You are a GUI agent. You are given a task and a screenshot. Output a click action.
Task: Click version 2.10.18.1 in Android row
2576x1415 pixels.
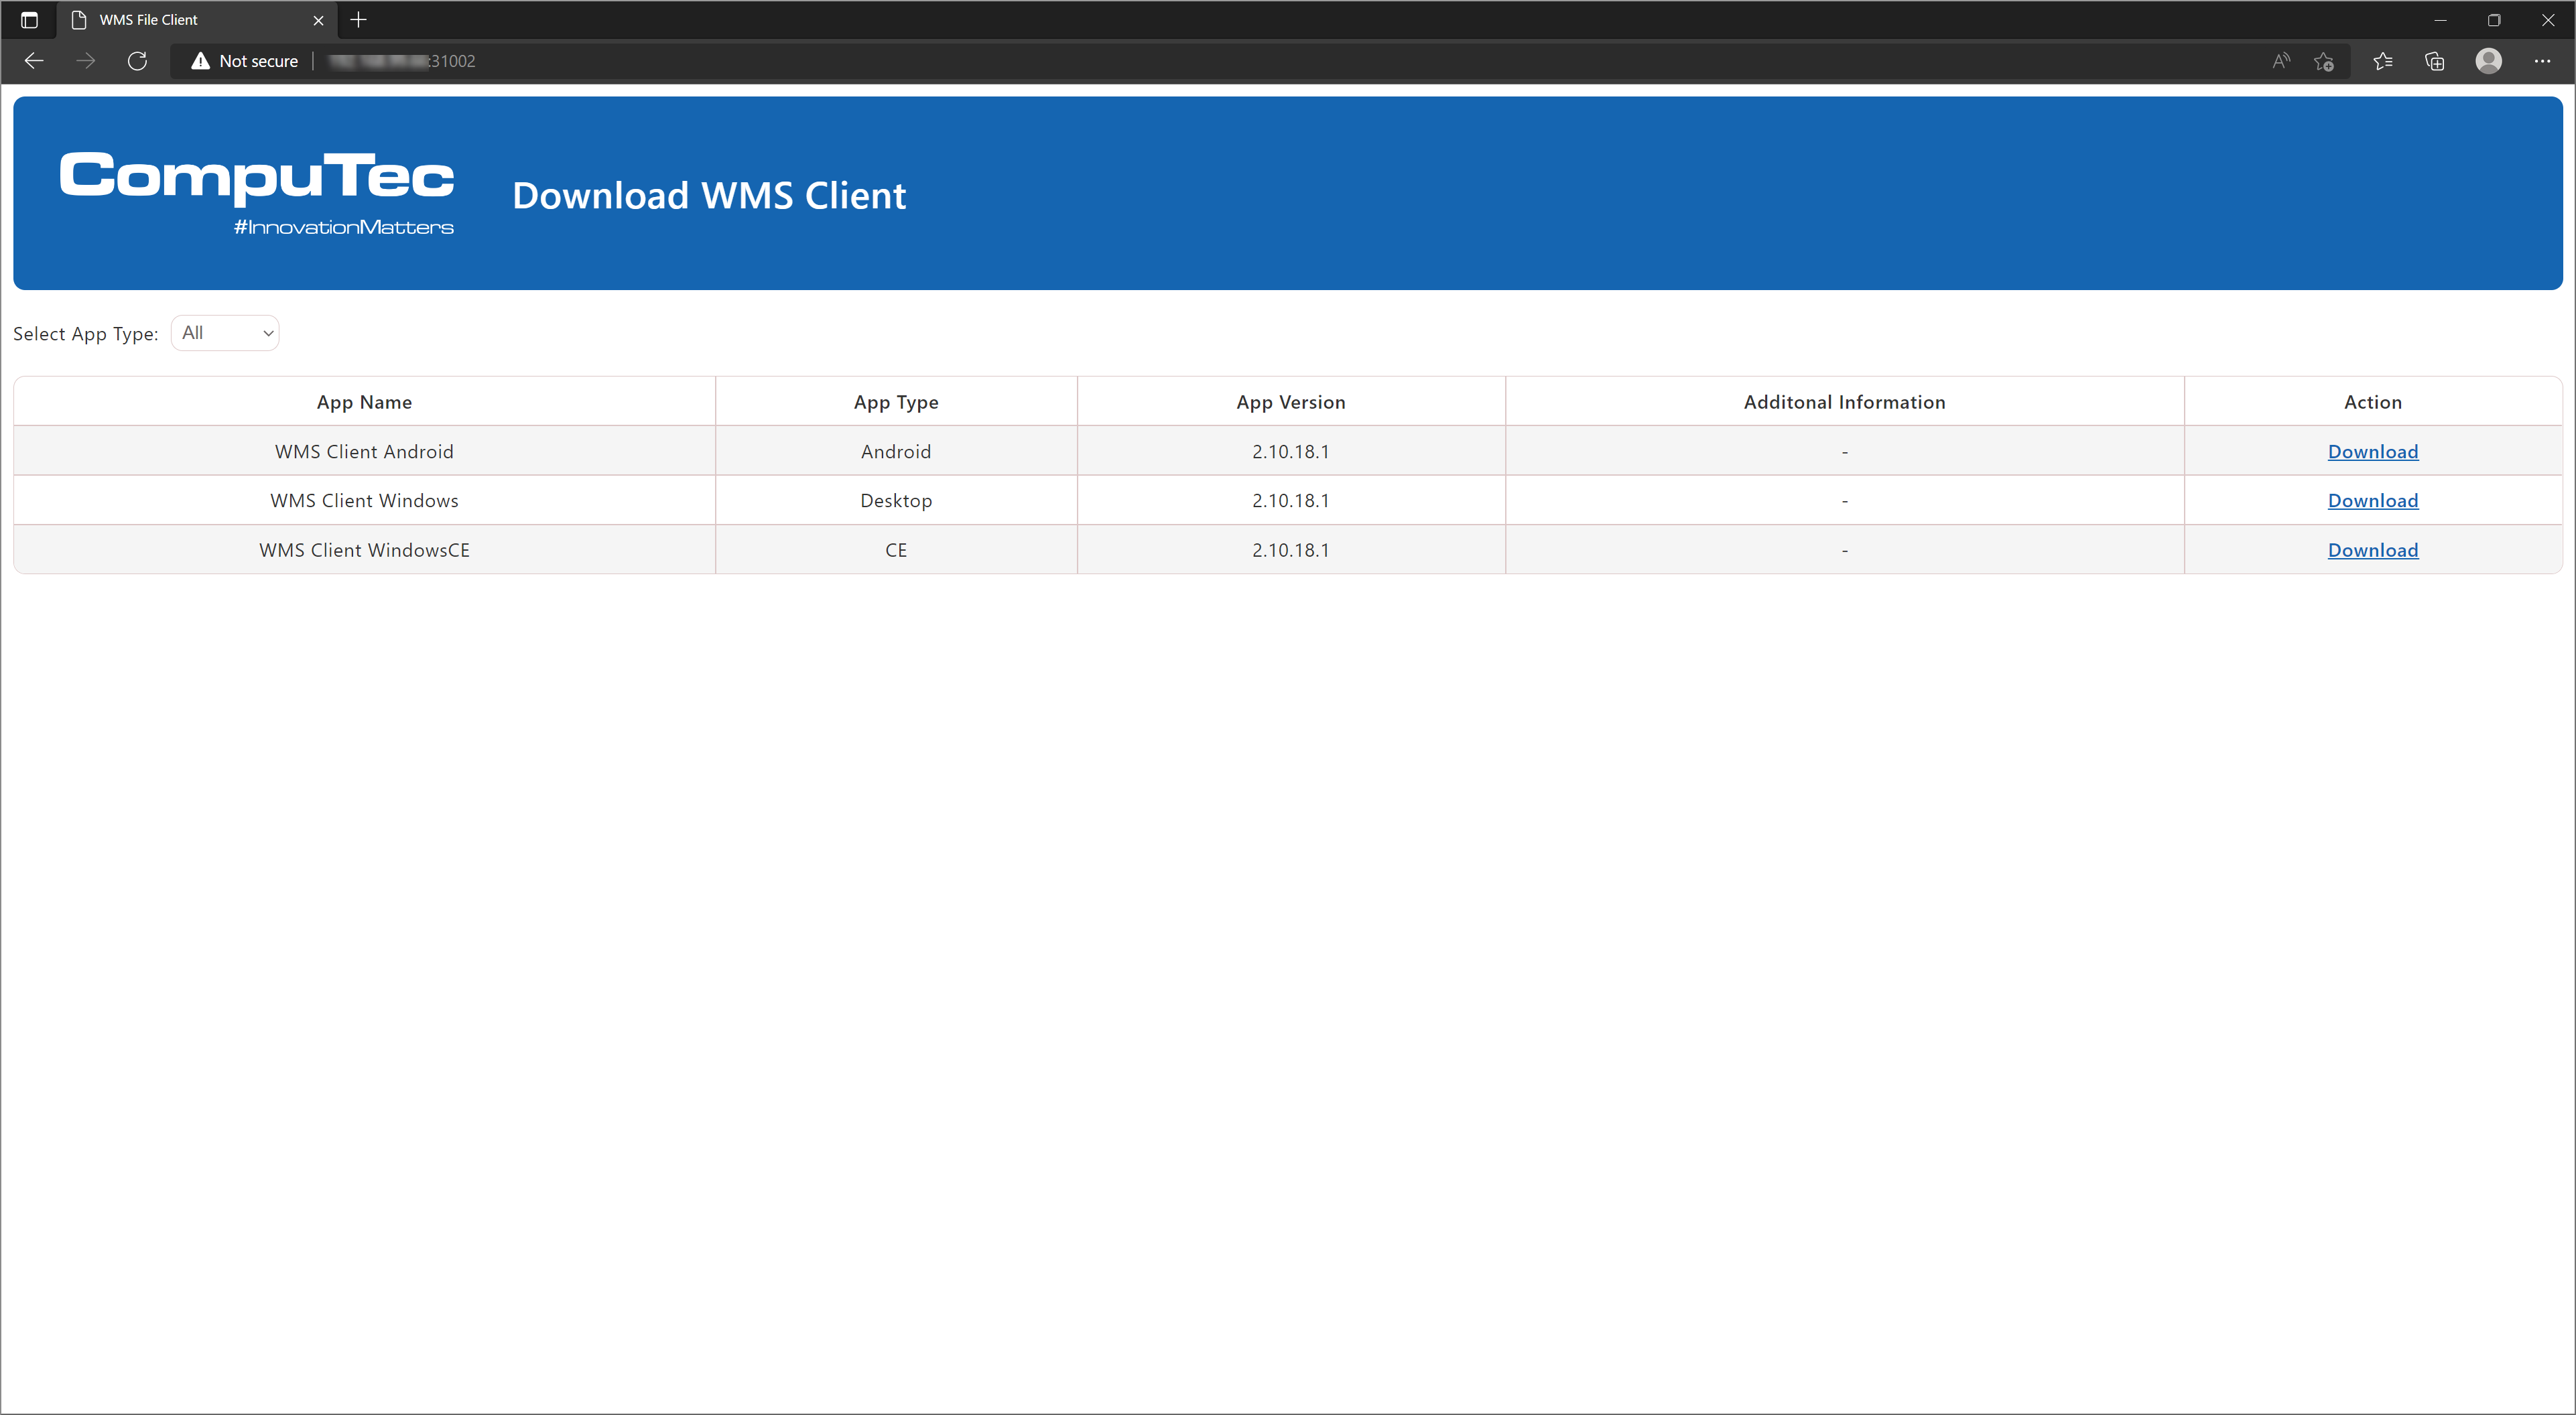coord(1290,451)
